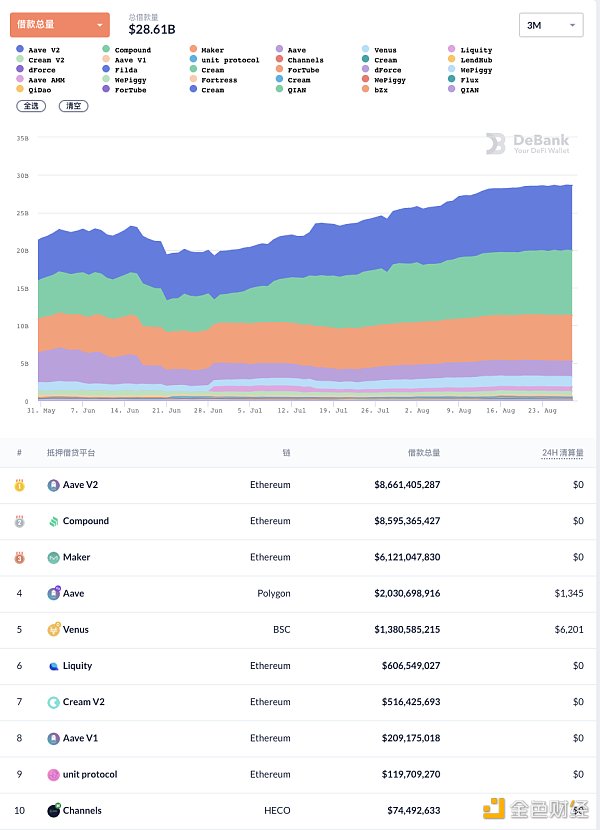Toggle the Liquity series in chart legend

[475, 50]
